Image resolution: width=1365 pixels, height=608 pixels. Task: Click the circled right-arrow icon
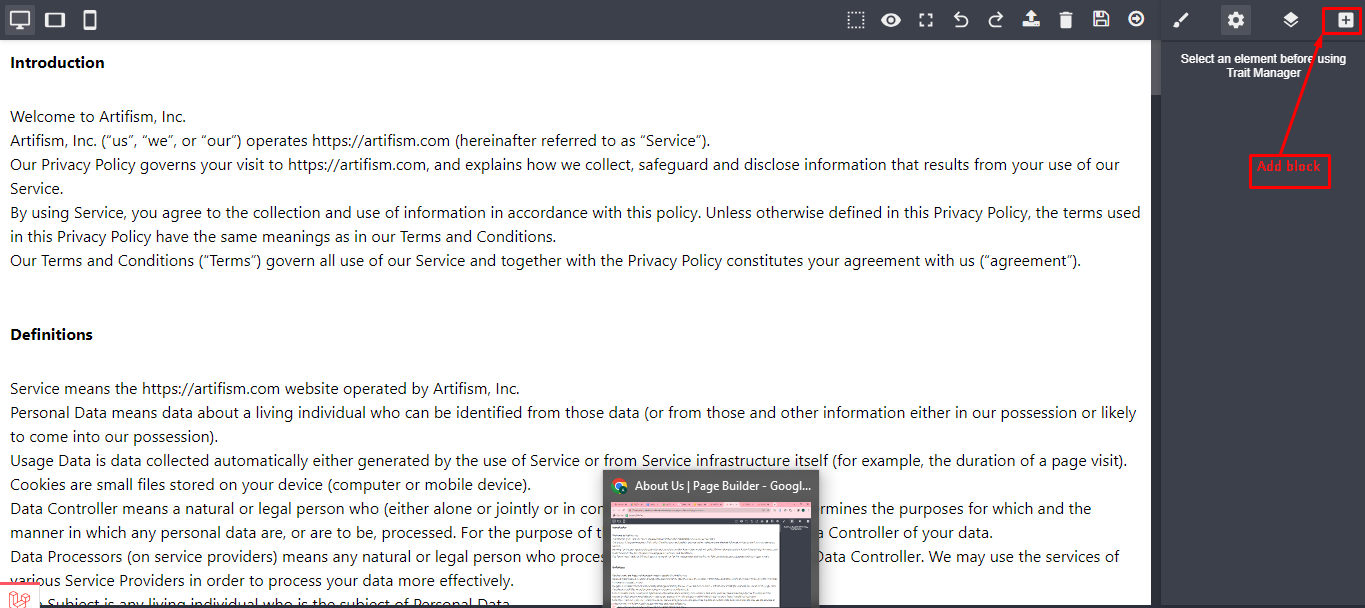[1136, 20]
